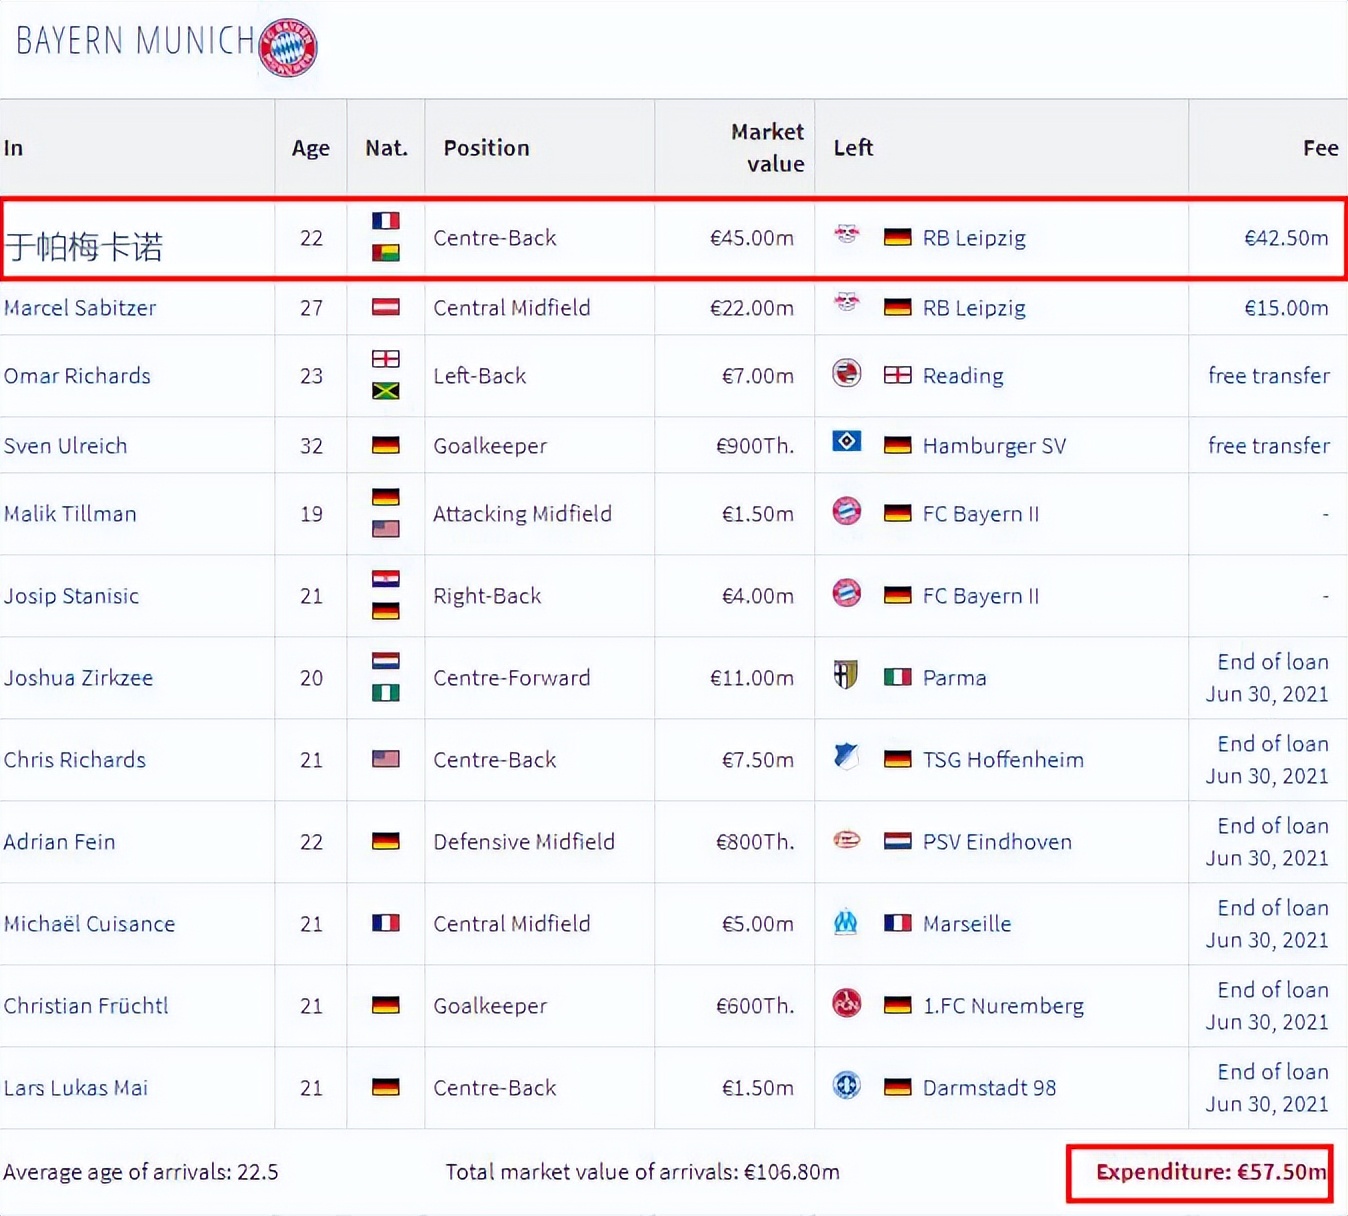Viewport: 1348px width, 1216px height.
Task: Click the Marseille club name
Action: [967, 924]
